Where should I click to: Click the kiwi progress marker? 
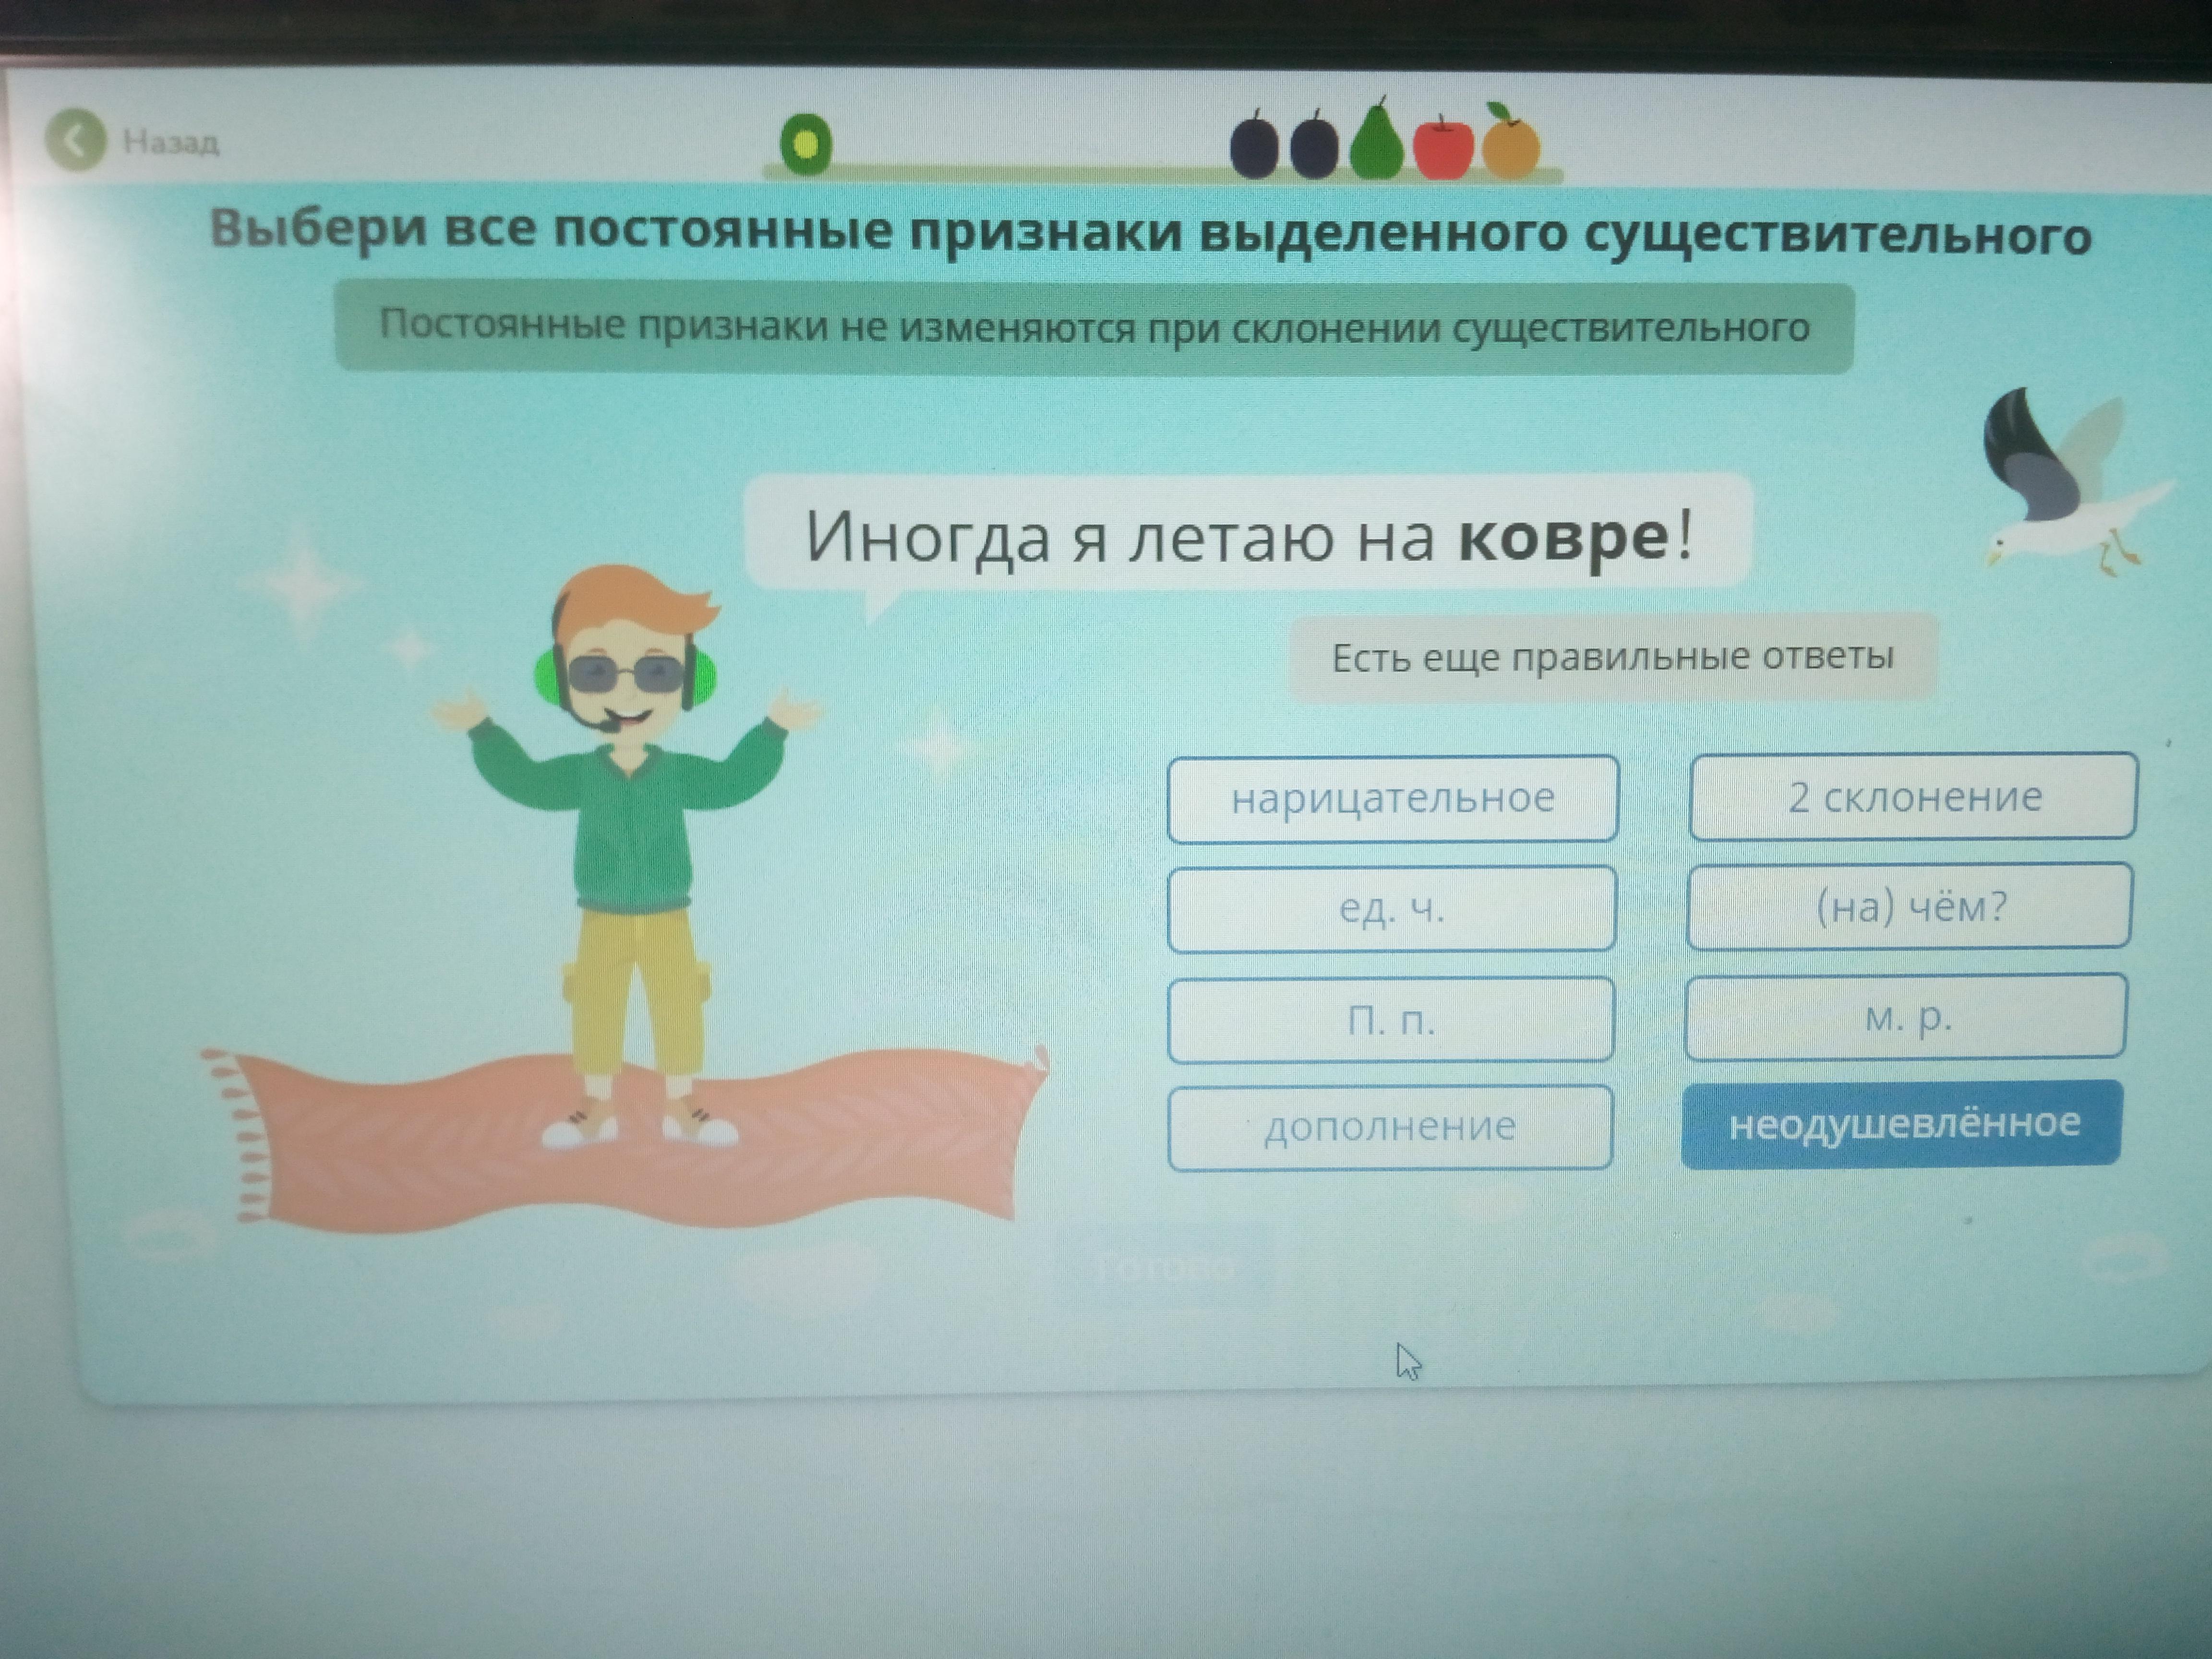pyautogui.click(x=806, y=144)
